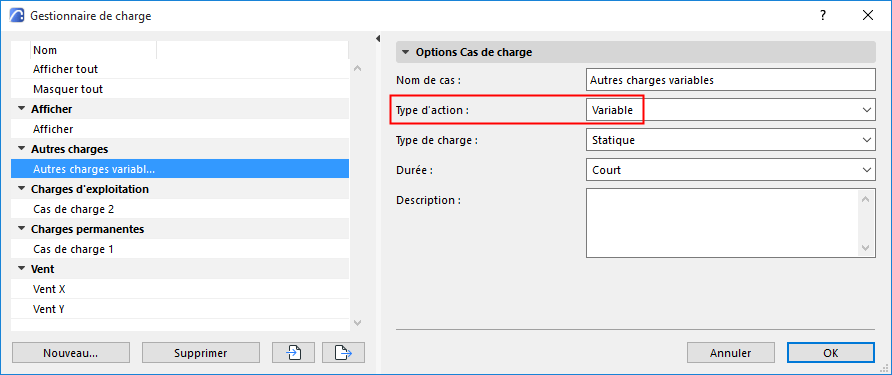Confirm with the OK button
The height and width of the screenshot is (375, 892).
pos(831,353)
